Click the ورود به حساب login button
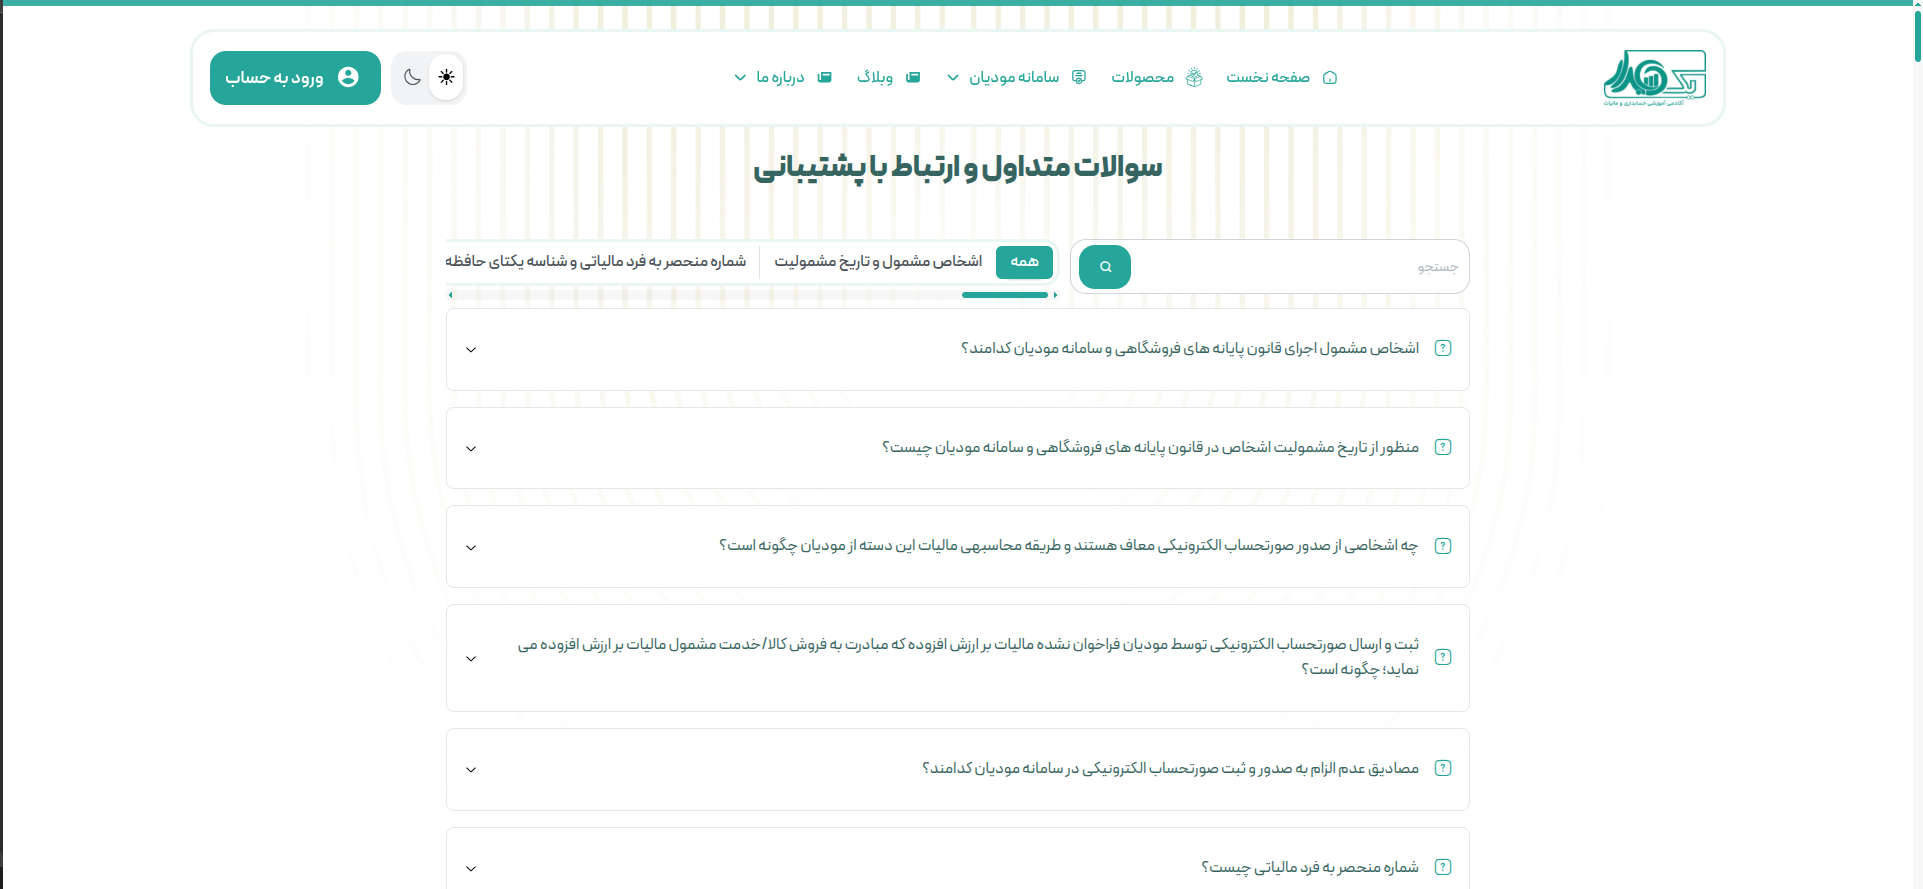Viewport: 1923px width, 889px height. (x=295, y=78)
